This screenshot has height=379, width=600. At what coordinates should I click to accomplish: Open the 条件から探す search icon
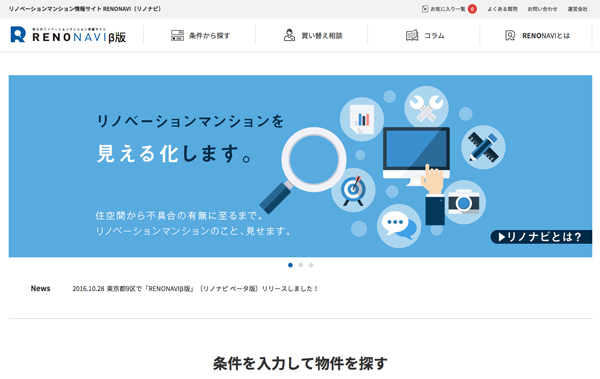[x=177, y=36]
